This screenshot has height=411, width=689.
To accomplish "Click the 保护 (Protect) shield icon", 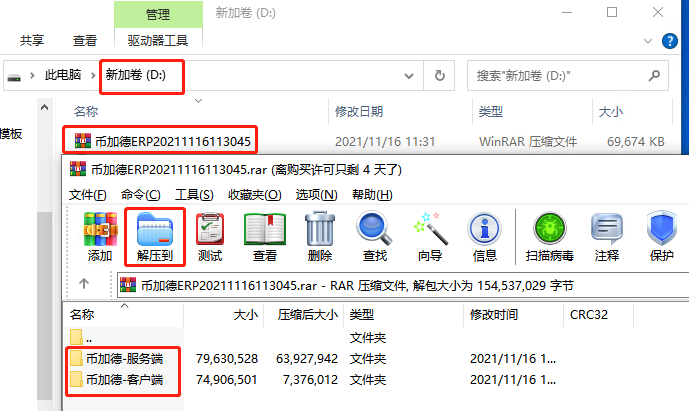I will (x=661, y=237).
